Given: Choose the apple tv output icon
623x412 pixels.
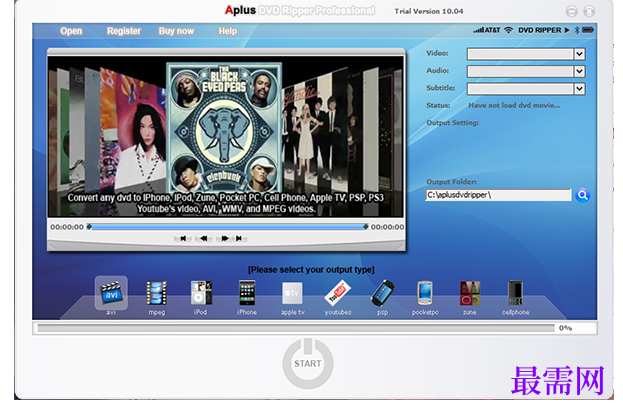Looking at the screenshot, I should [292, 293].
